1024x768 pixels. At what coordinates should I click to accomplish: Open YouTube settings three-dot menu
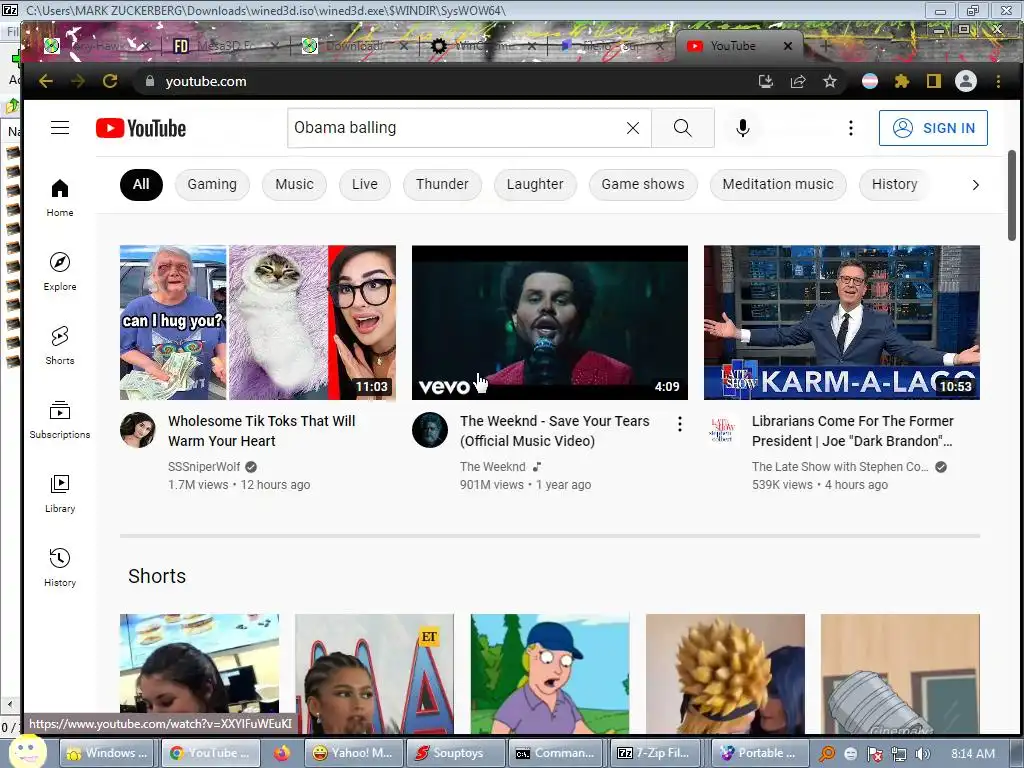tap(850, 128)
